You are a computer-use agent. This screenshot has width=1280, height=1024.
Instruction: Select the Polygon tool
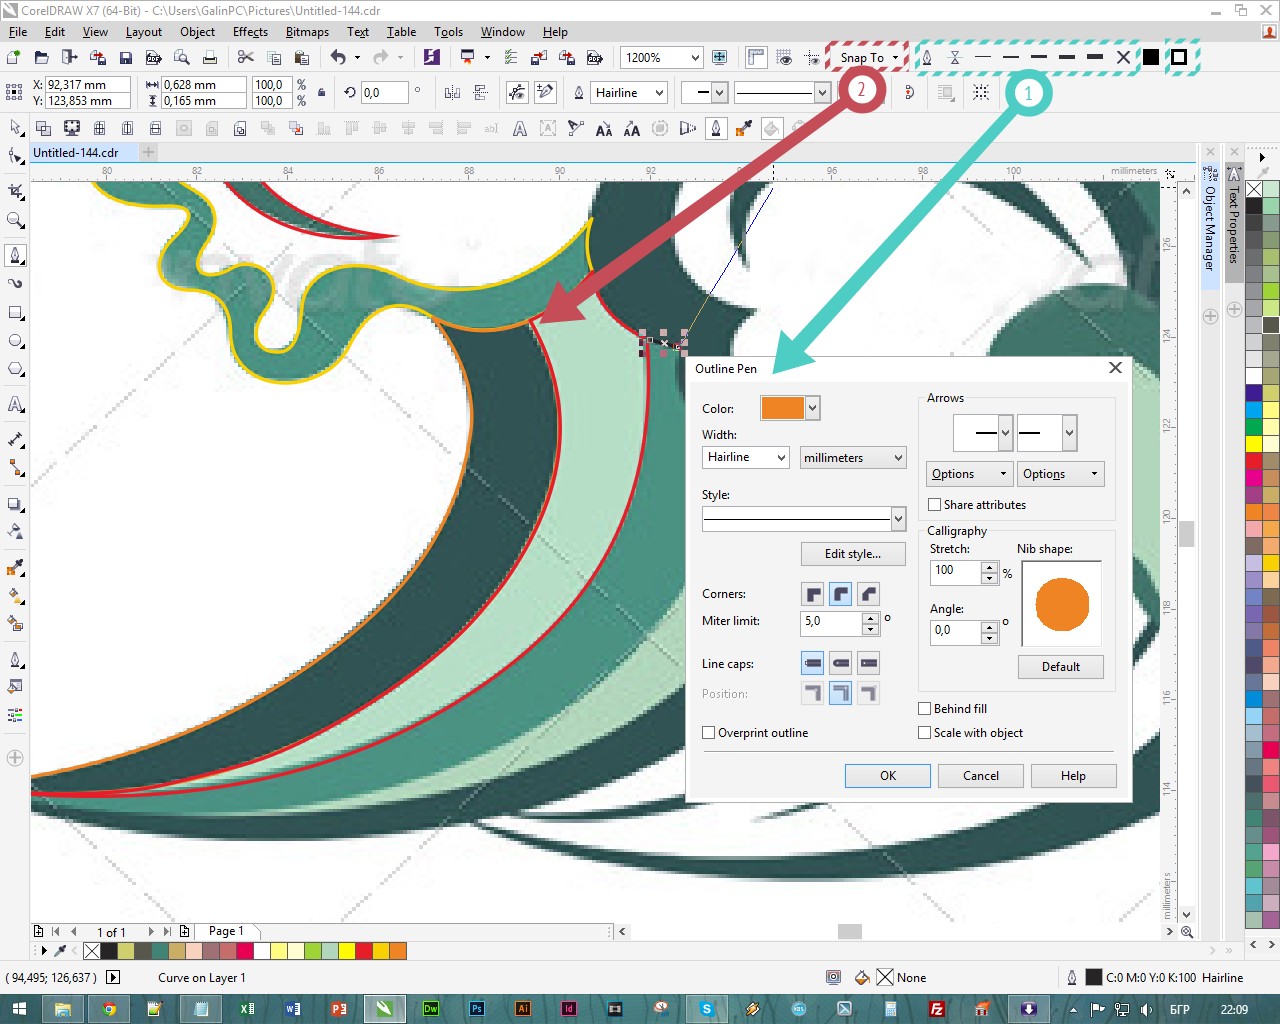point(15,369)
